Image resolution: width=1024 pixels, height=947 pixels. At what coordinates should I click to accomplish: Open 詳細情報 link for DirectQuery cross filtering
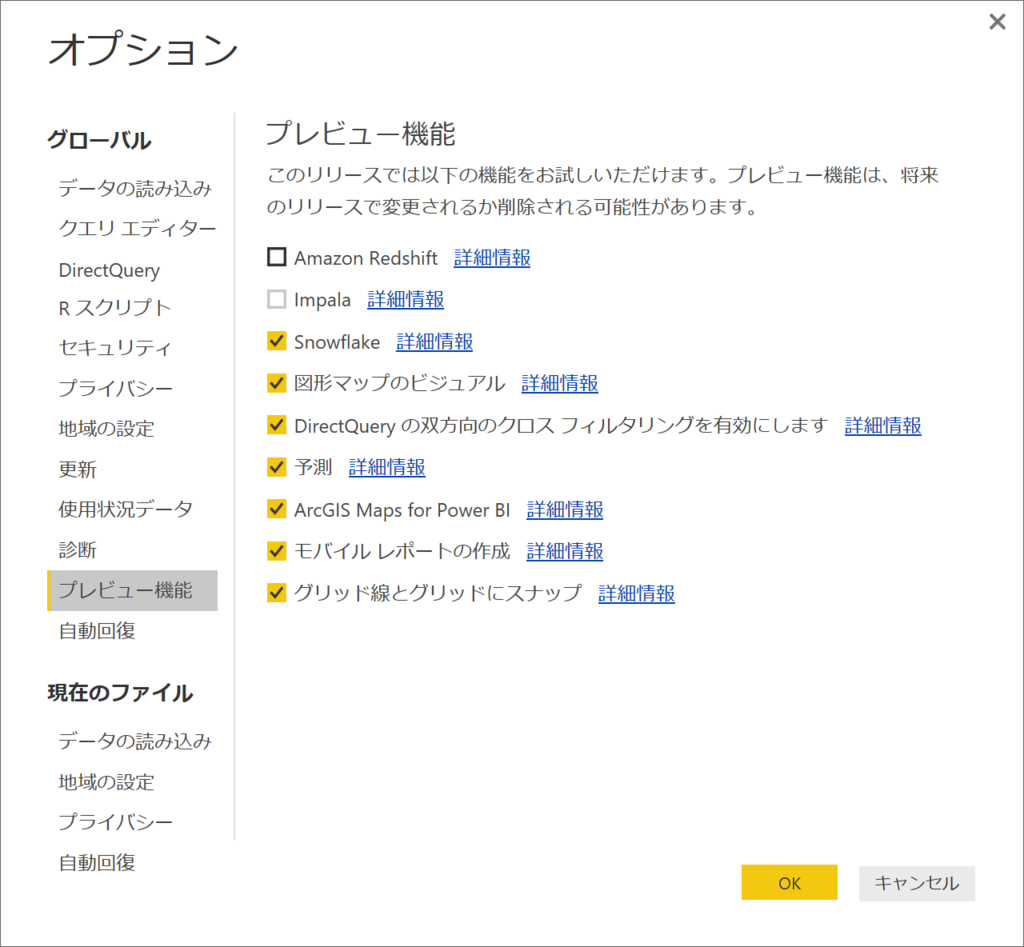883,426
